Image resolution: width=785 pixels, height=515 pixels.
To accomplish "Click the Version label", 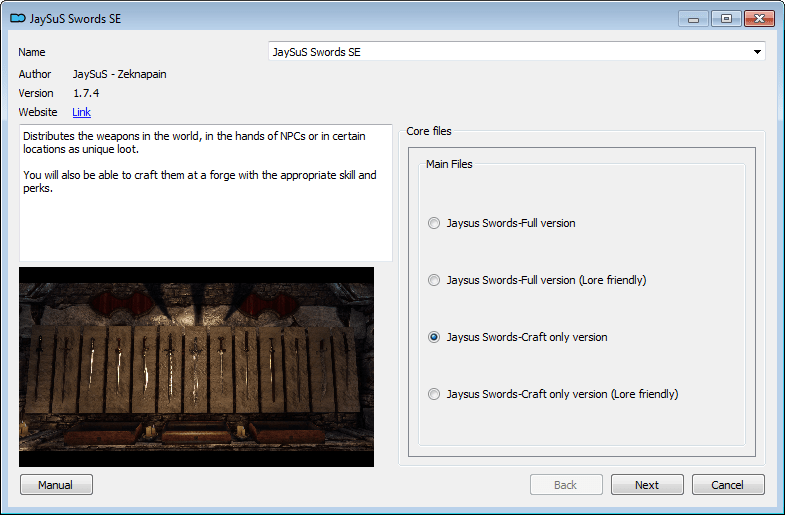I will point(36,93).
